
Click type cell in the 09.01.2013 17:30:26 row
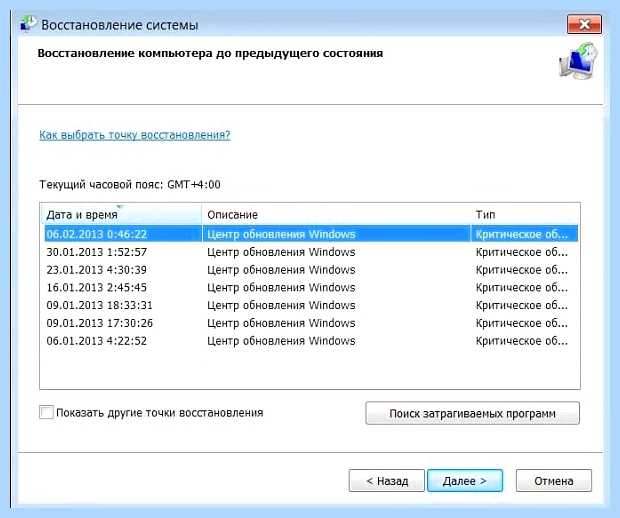pyautogui.click(x=522, y=323)
